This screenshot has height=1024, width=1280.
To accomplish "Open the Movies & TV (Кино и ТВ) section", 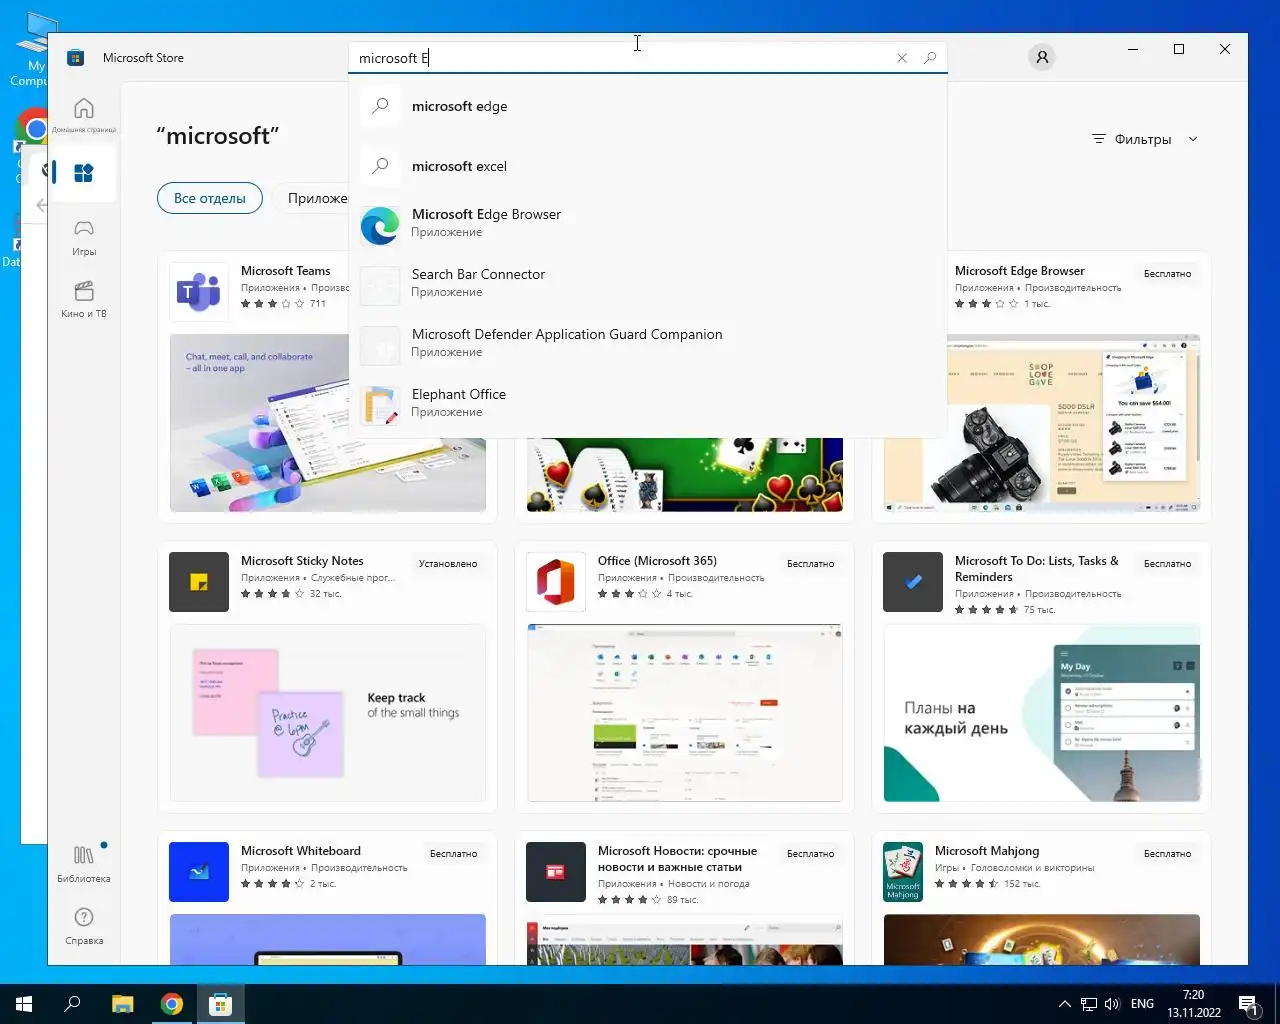I will coord(84,299).
